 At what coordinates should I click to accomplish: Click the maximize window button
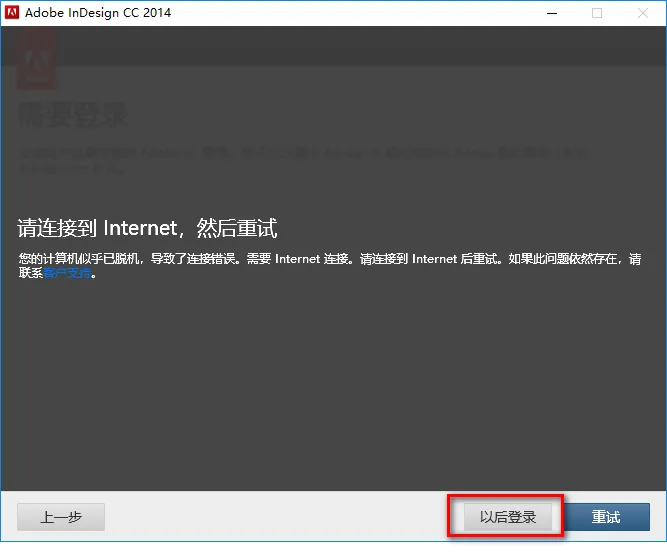(x=597, y=13)
